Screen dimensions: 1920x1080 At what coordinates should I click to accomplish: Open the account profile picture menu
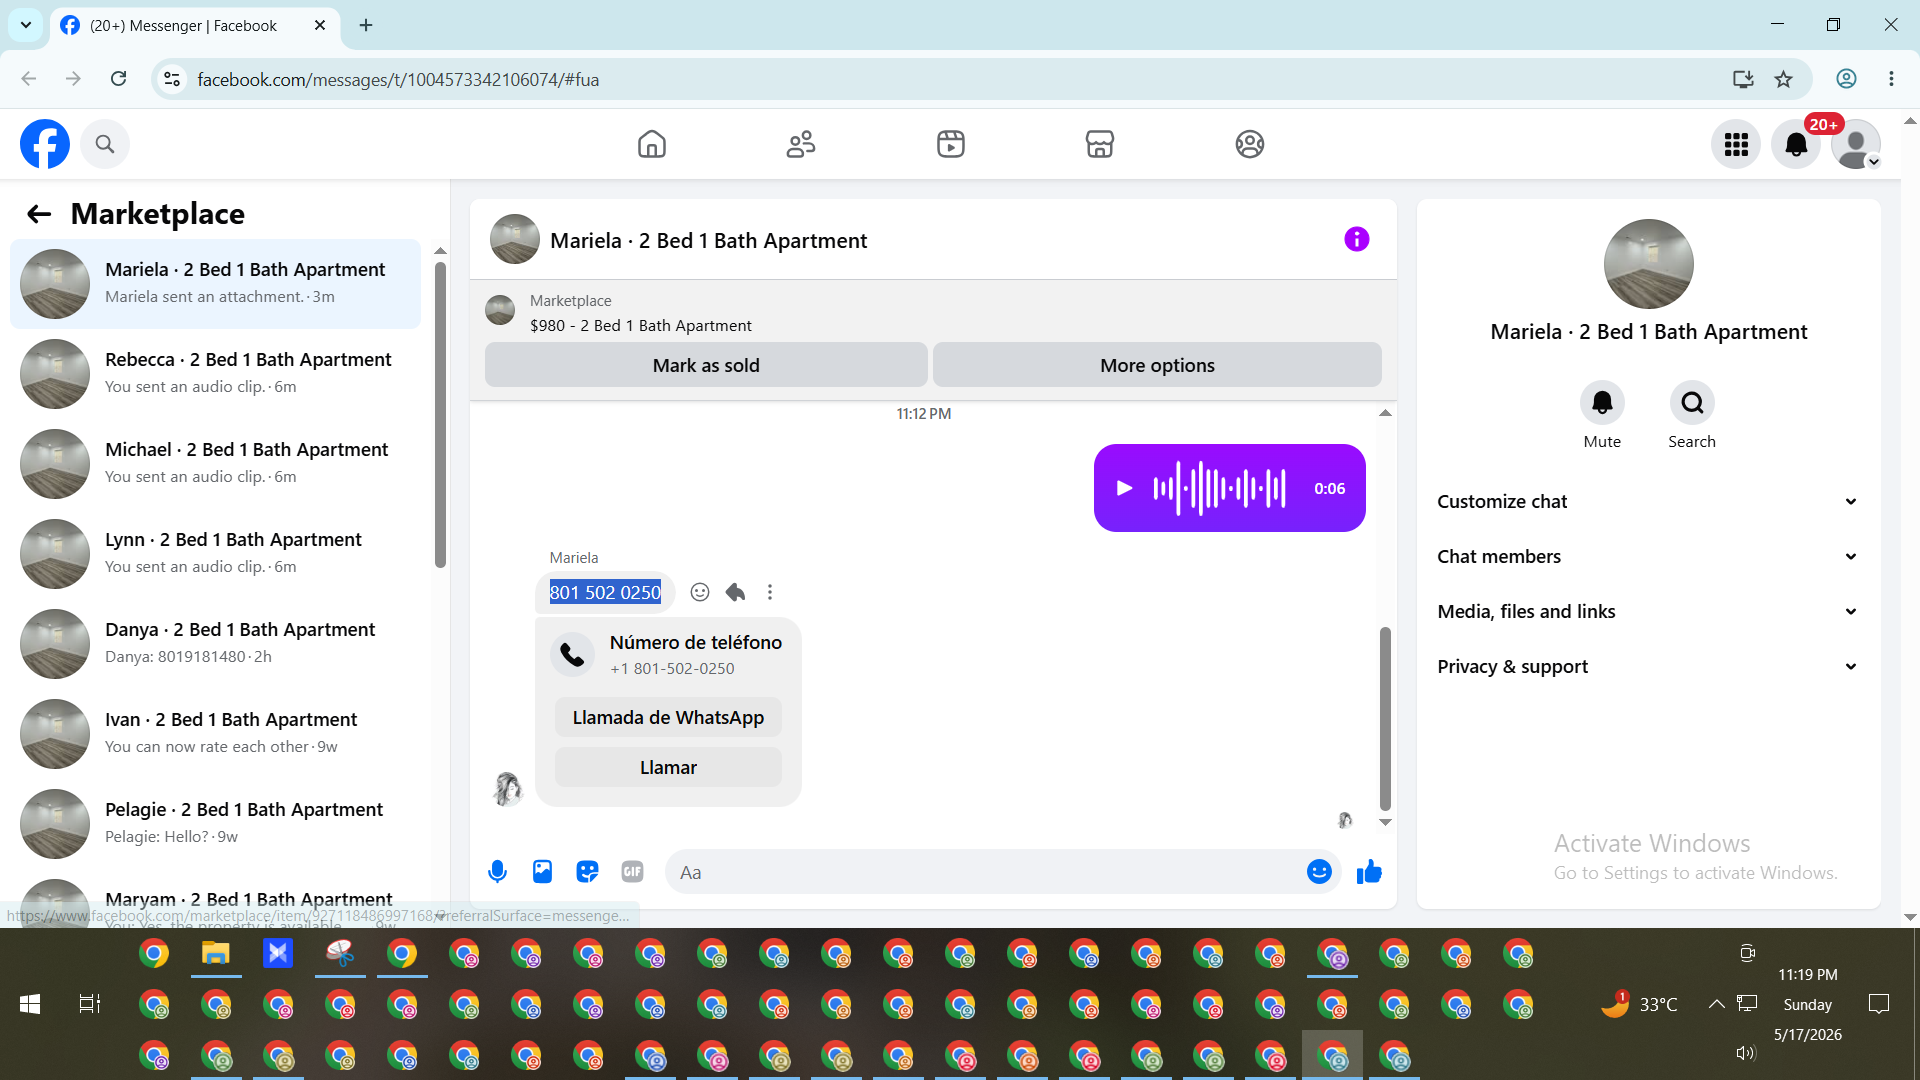pos(1856,144)
